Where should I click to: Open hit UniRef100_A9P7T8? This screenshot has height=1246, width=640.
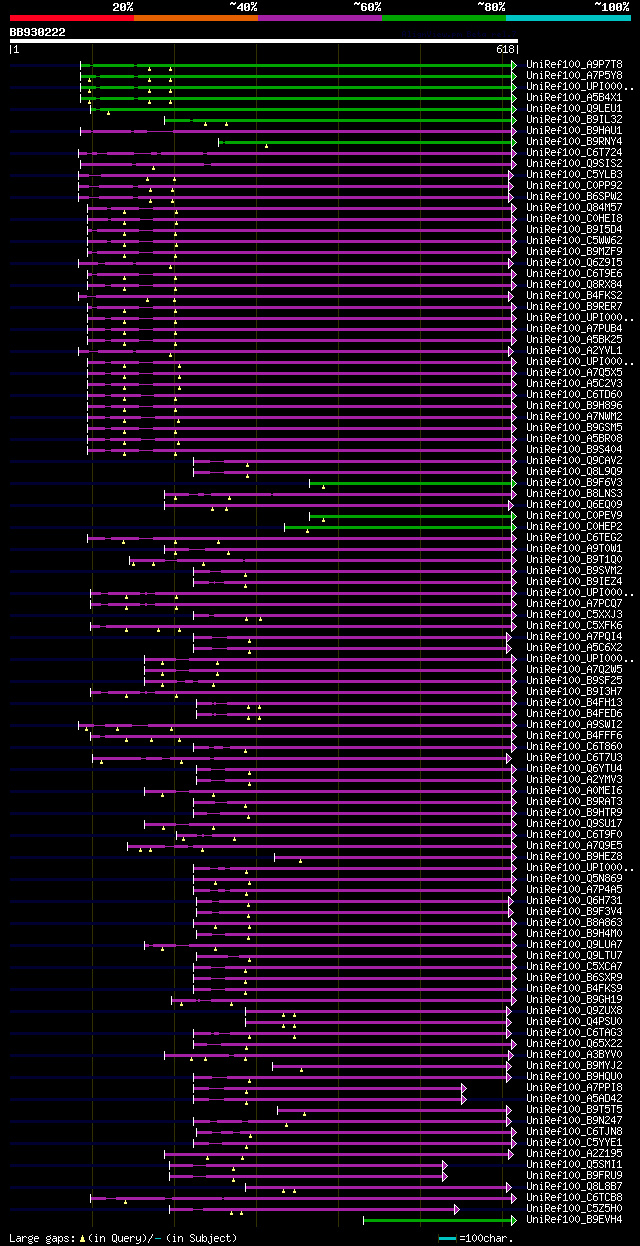[x=574, y=65]
